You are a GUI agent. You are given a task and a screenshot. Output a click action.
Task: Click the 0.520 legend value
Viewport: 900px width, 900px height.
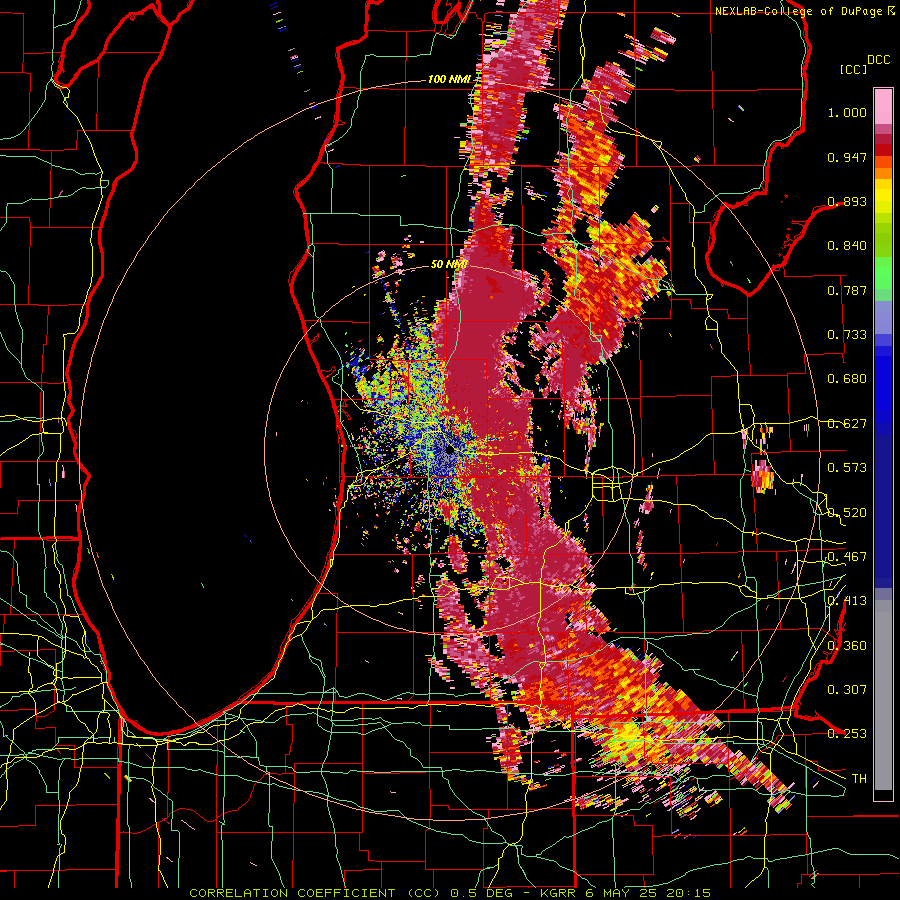847,513
